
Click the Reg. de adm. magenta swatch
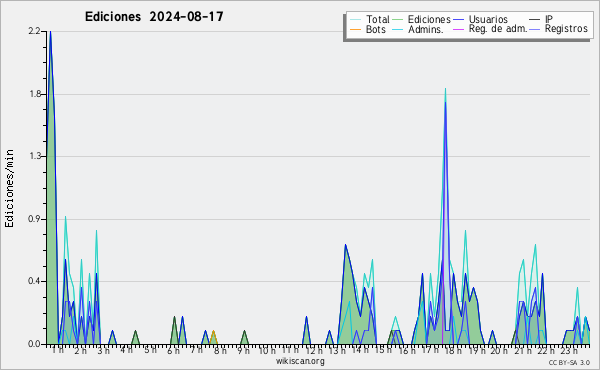458,29
